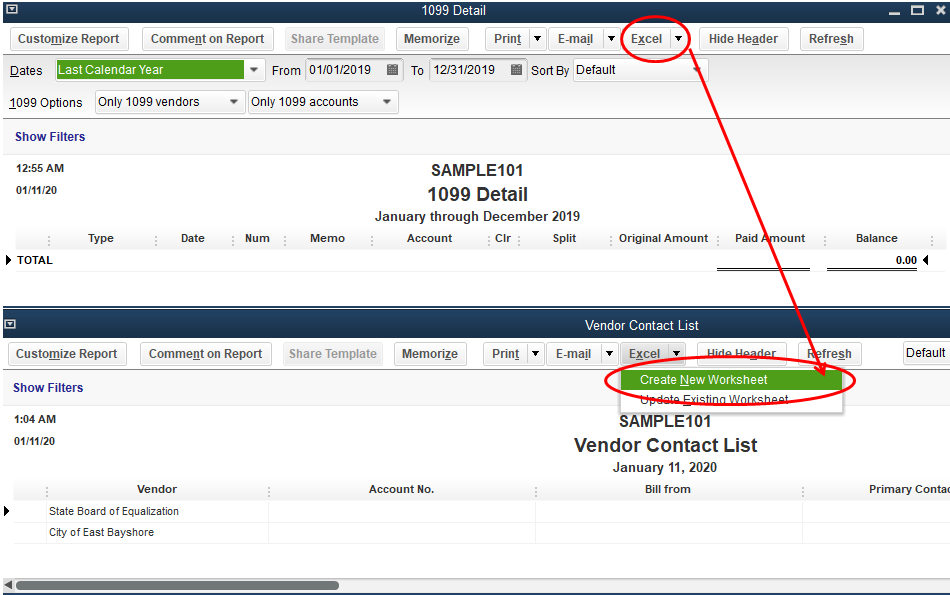Click the Balance column header

click(877, 238)
